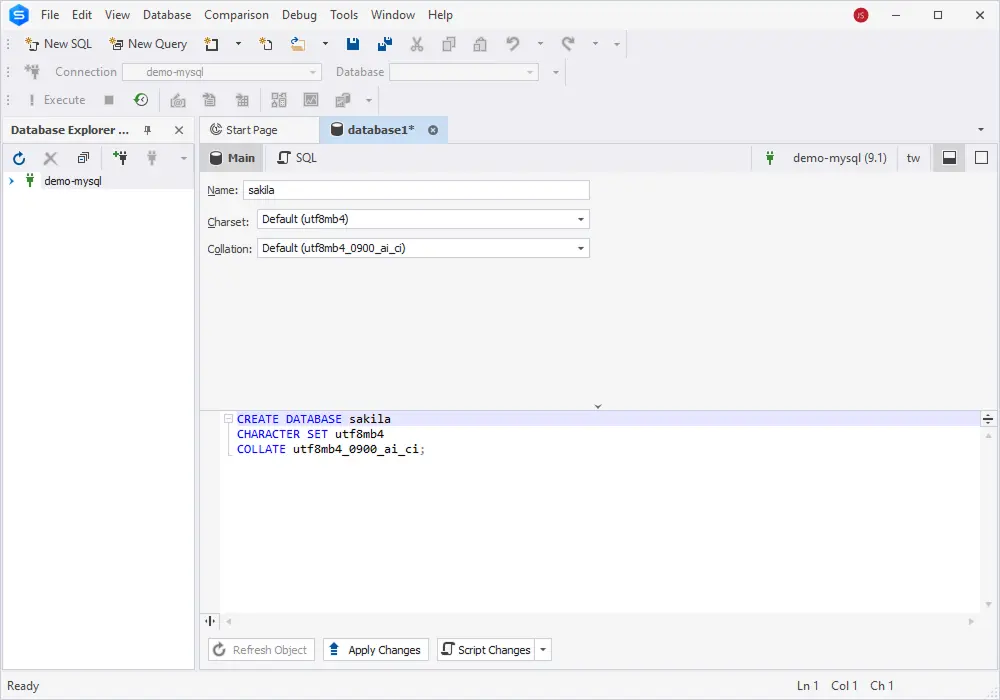The image size is (1000, 700).
Task: Switch to the full view layout
Action: pos(981,158)
